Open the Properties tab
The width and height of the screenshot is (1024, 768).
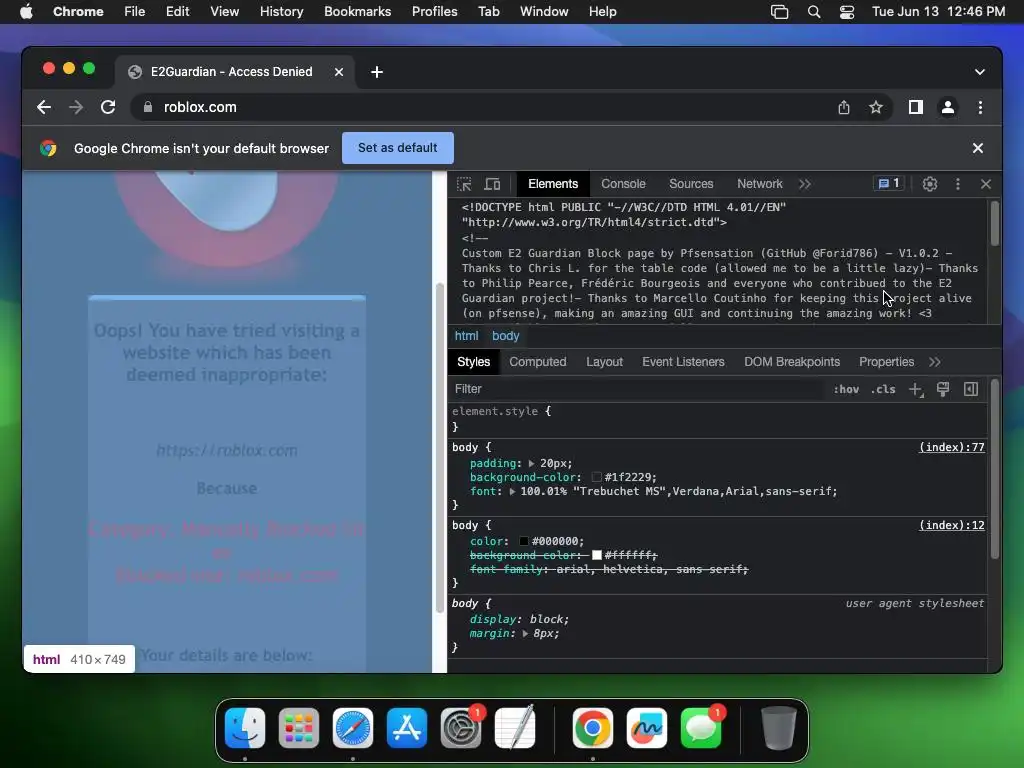point(886,362)
